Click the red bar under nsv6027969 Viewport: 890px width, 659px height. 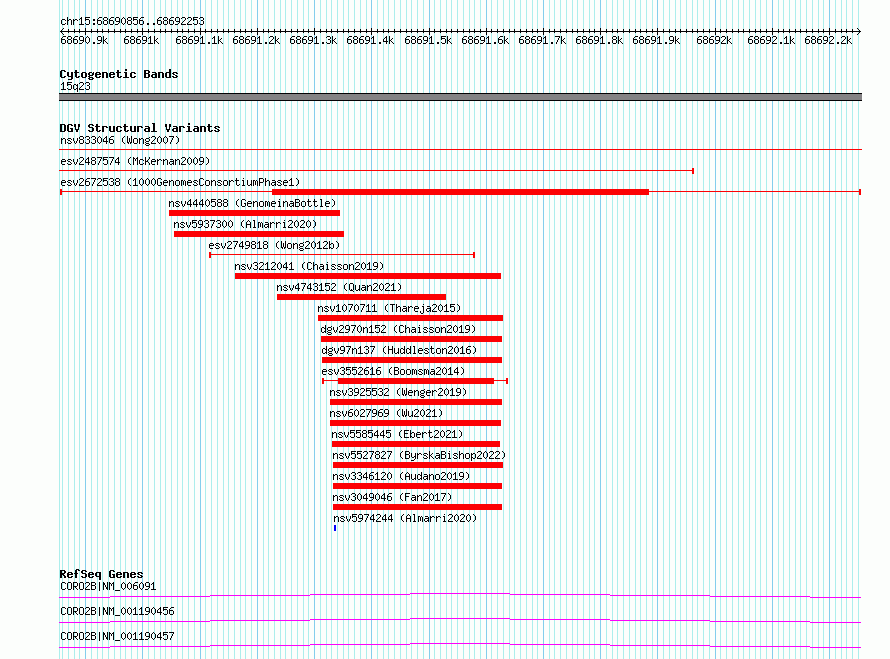(x=415, y=423)
